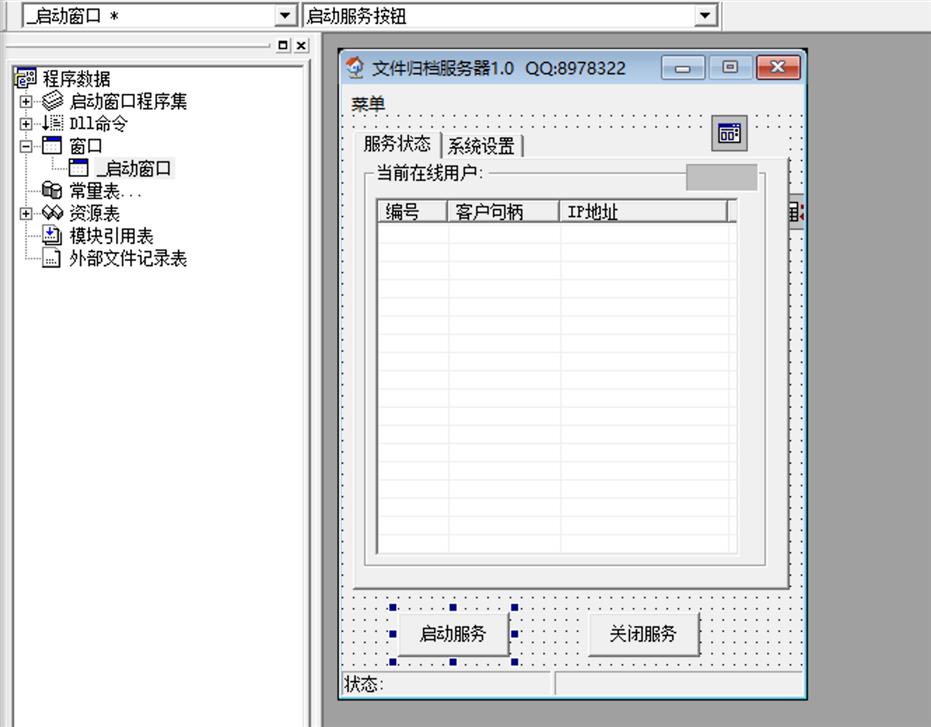The image size is (931, 727).
Task: Click the 编号 column header
Action: (412, 211)
